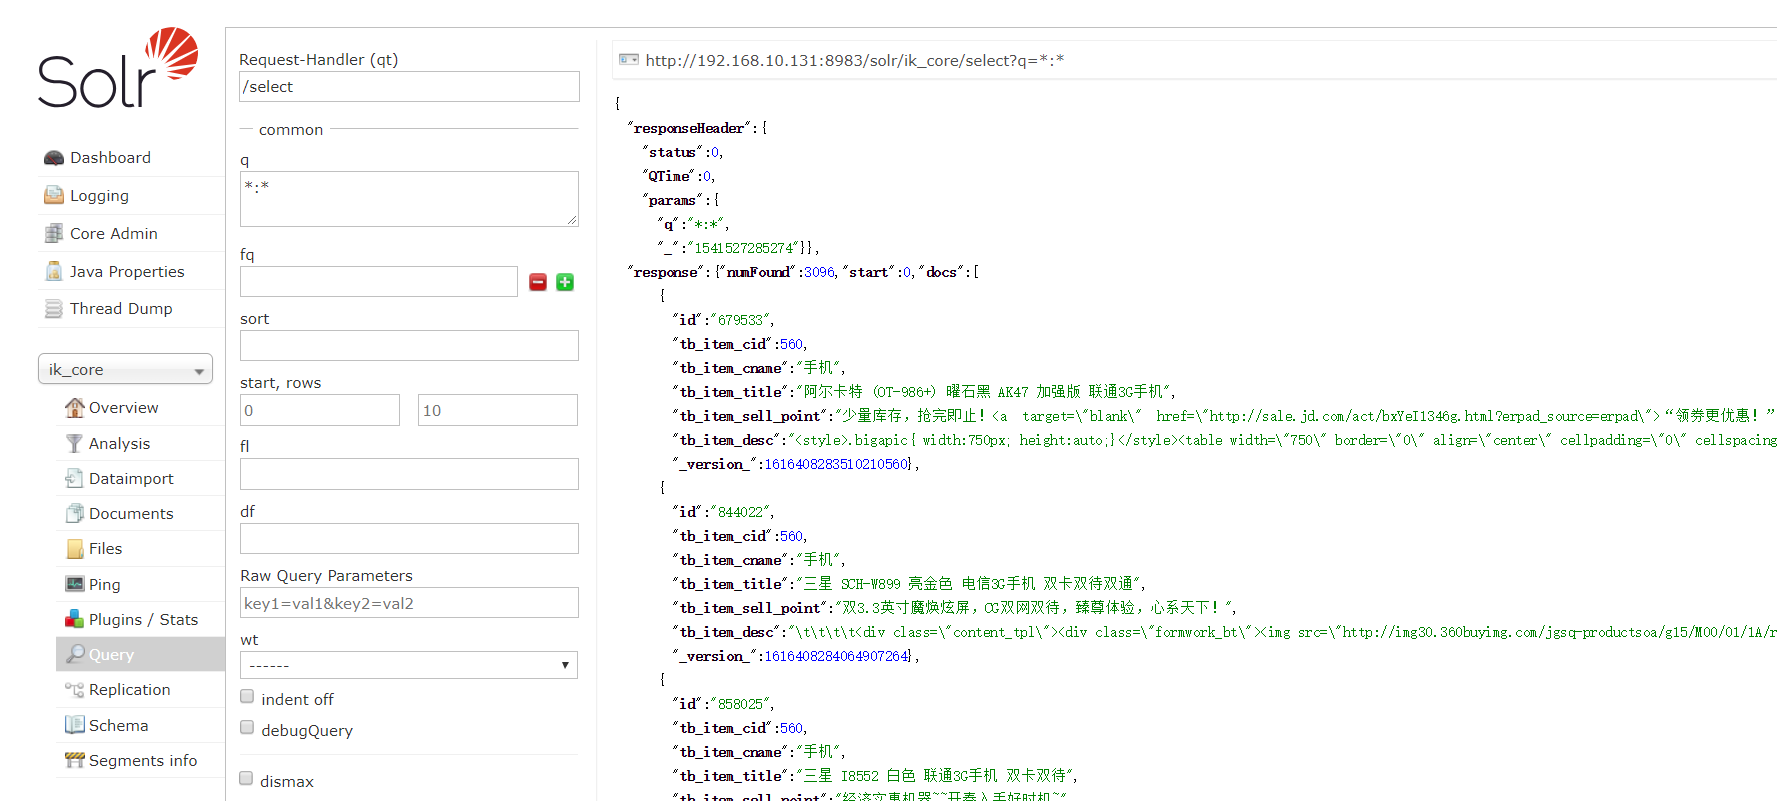Open the Files page
This screenshot has width=1777, height=801.
point(105,549)
